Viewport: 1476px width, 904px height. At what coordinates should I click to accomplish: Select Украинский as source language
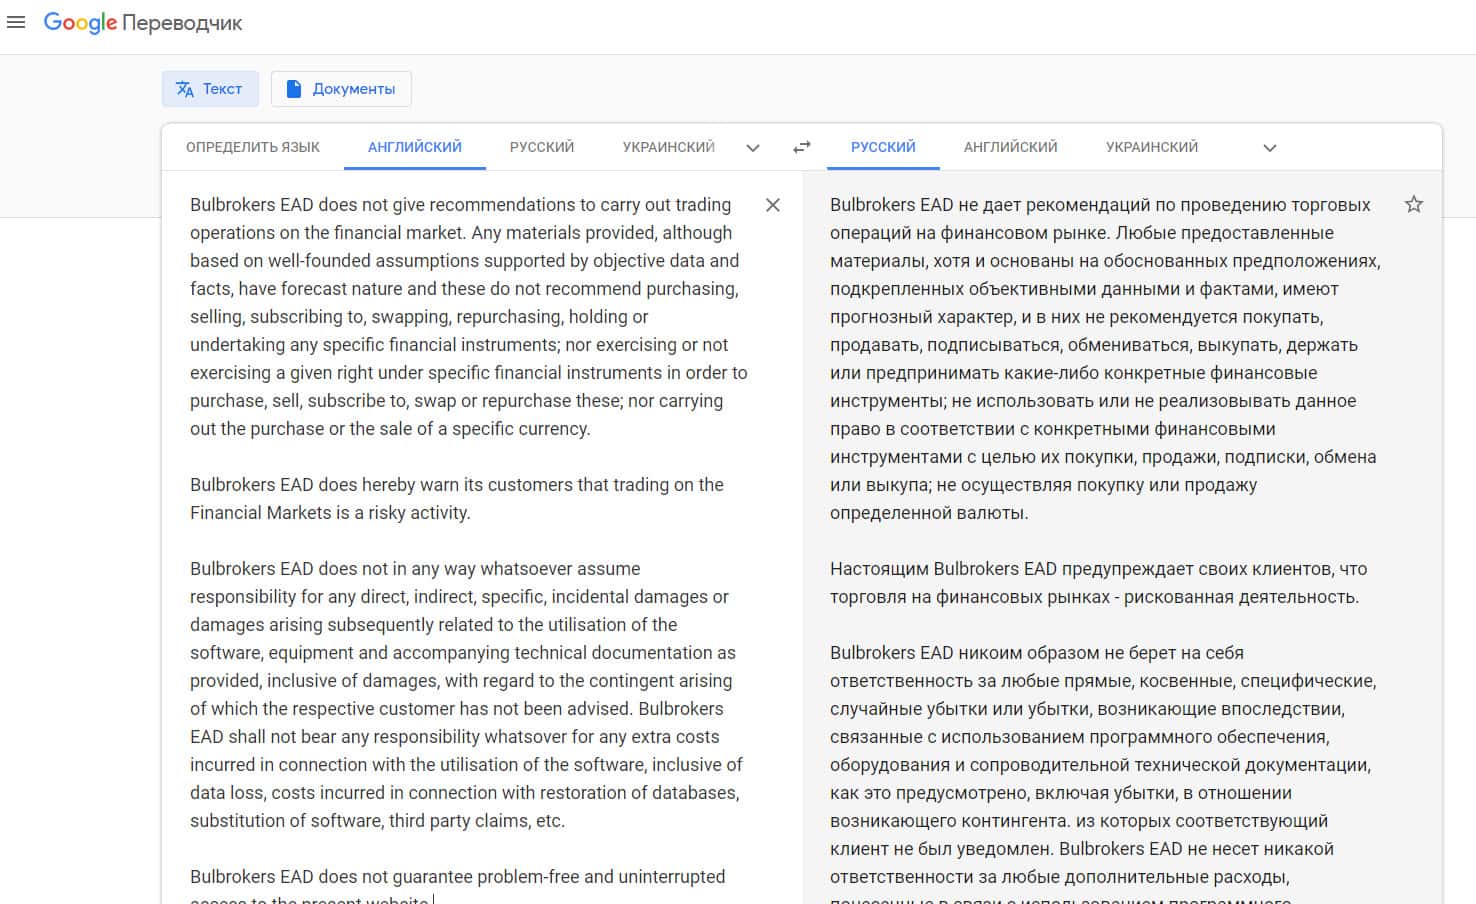[669, 147]
